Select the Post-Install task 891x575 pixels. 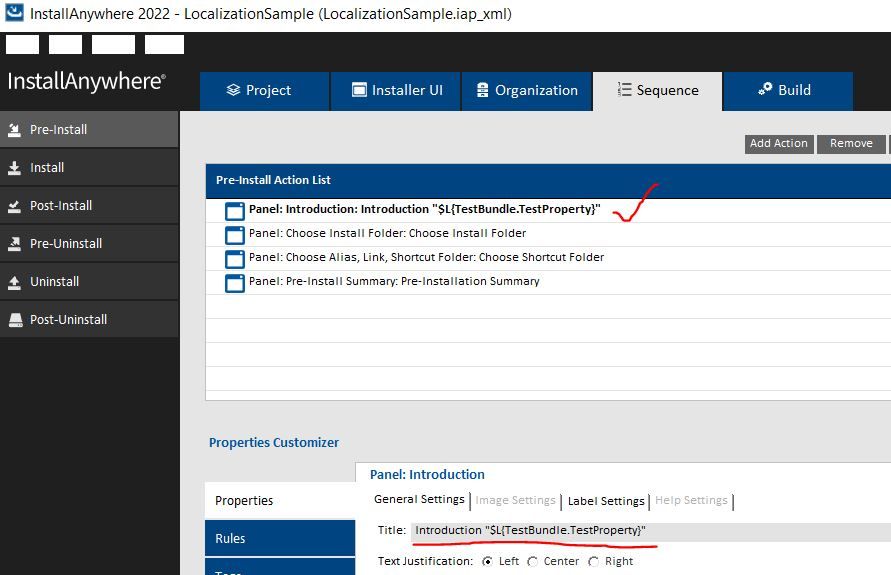click(89, 206)
